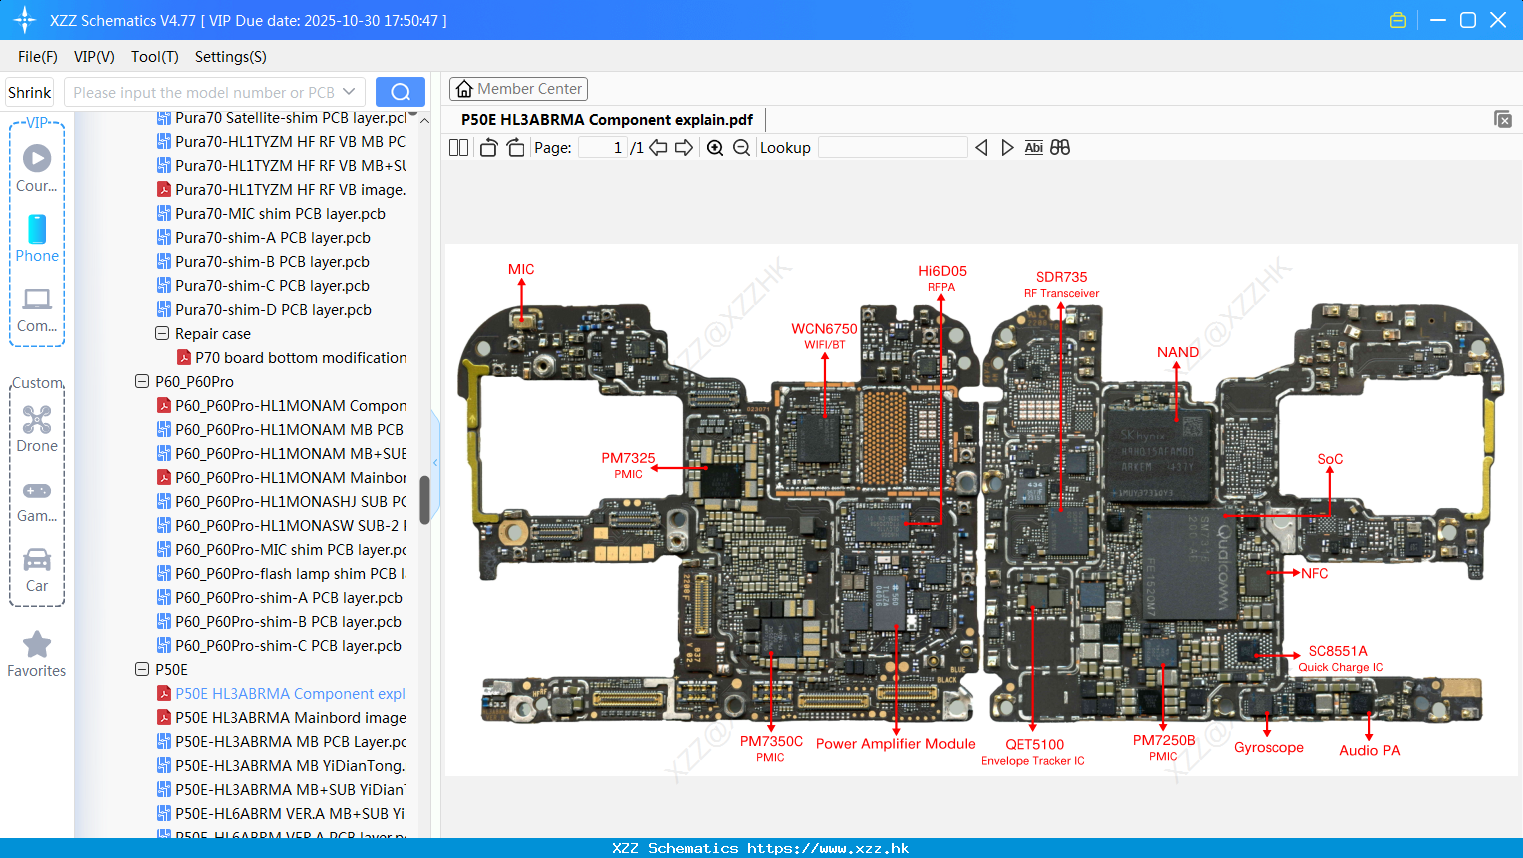Open the model number dropdown arrow

click(349, 92)
